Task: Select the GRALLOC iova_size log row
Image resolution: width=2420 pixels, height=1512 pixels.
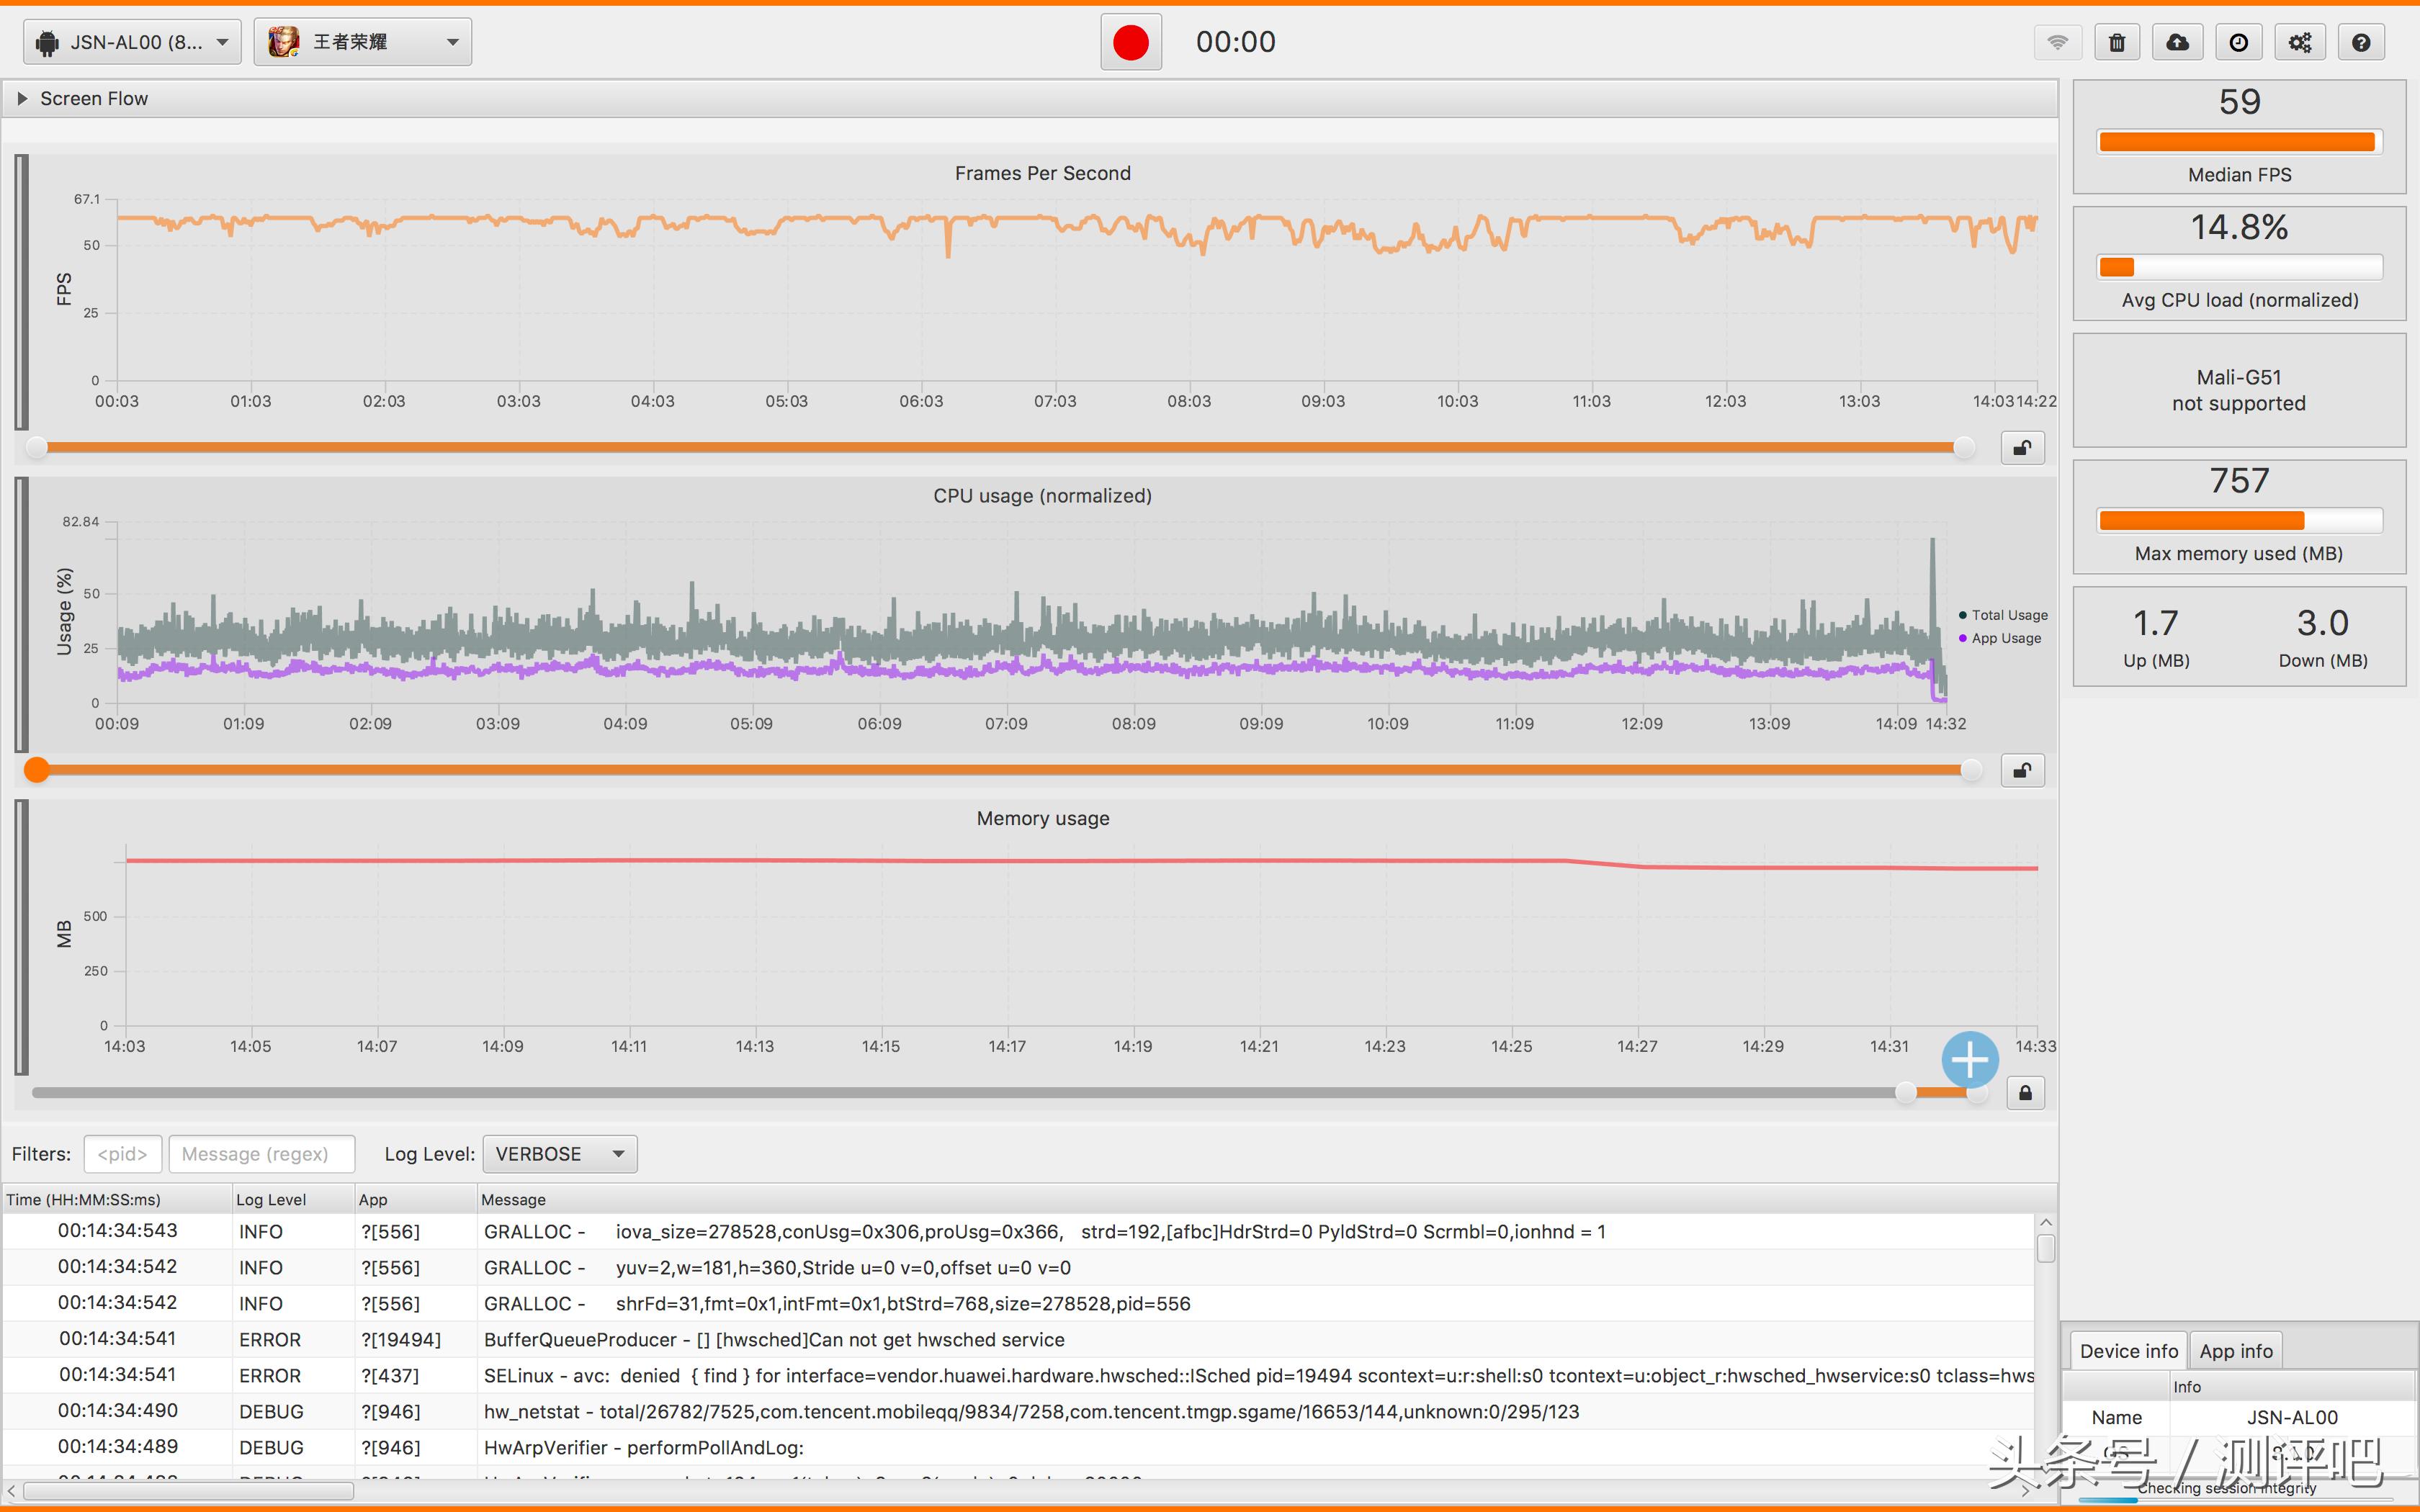Action: [1018, 1231]
